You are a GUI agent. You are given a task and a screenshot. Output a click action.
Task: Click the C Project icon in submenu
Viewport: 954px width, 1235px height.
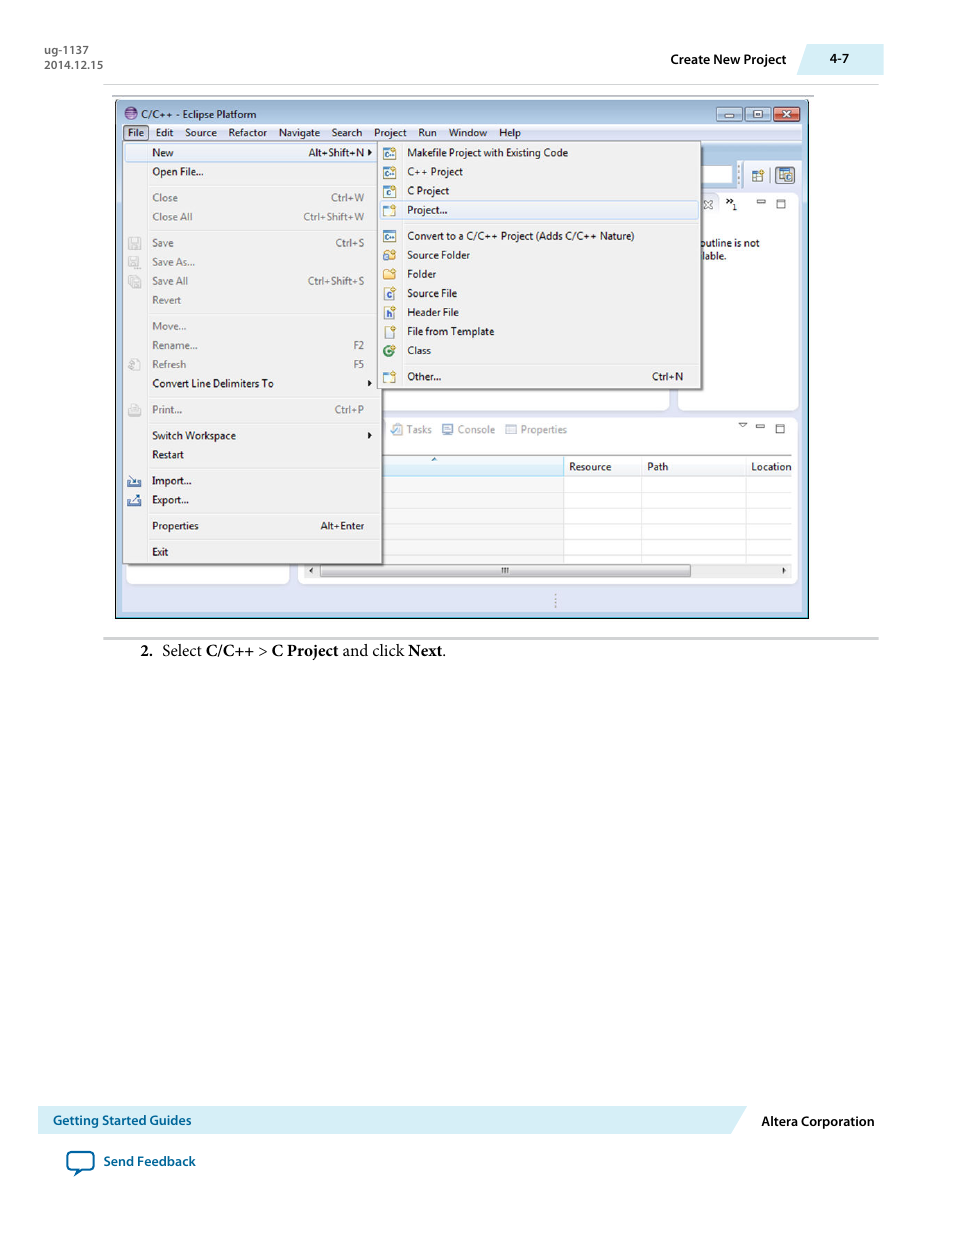click(390, 191)
